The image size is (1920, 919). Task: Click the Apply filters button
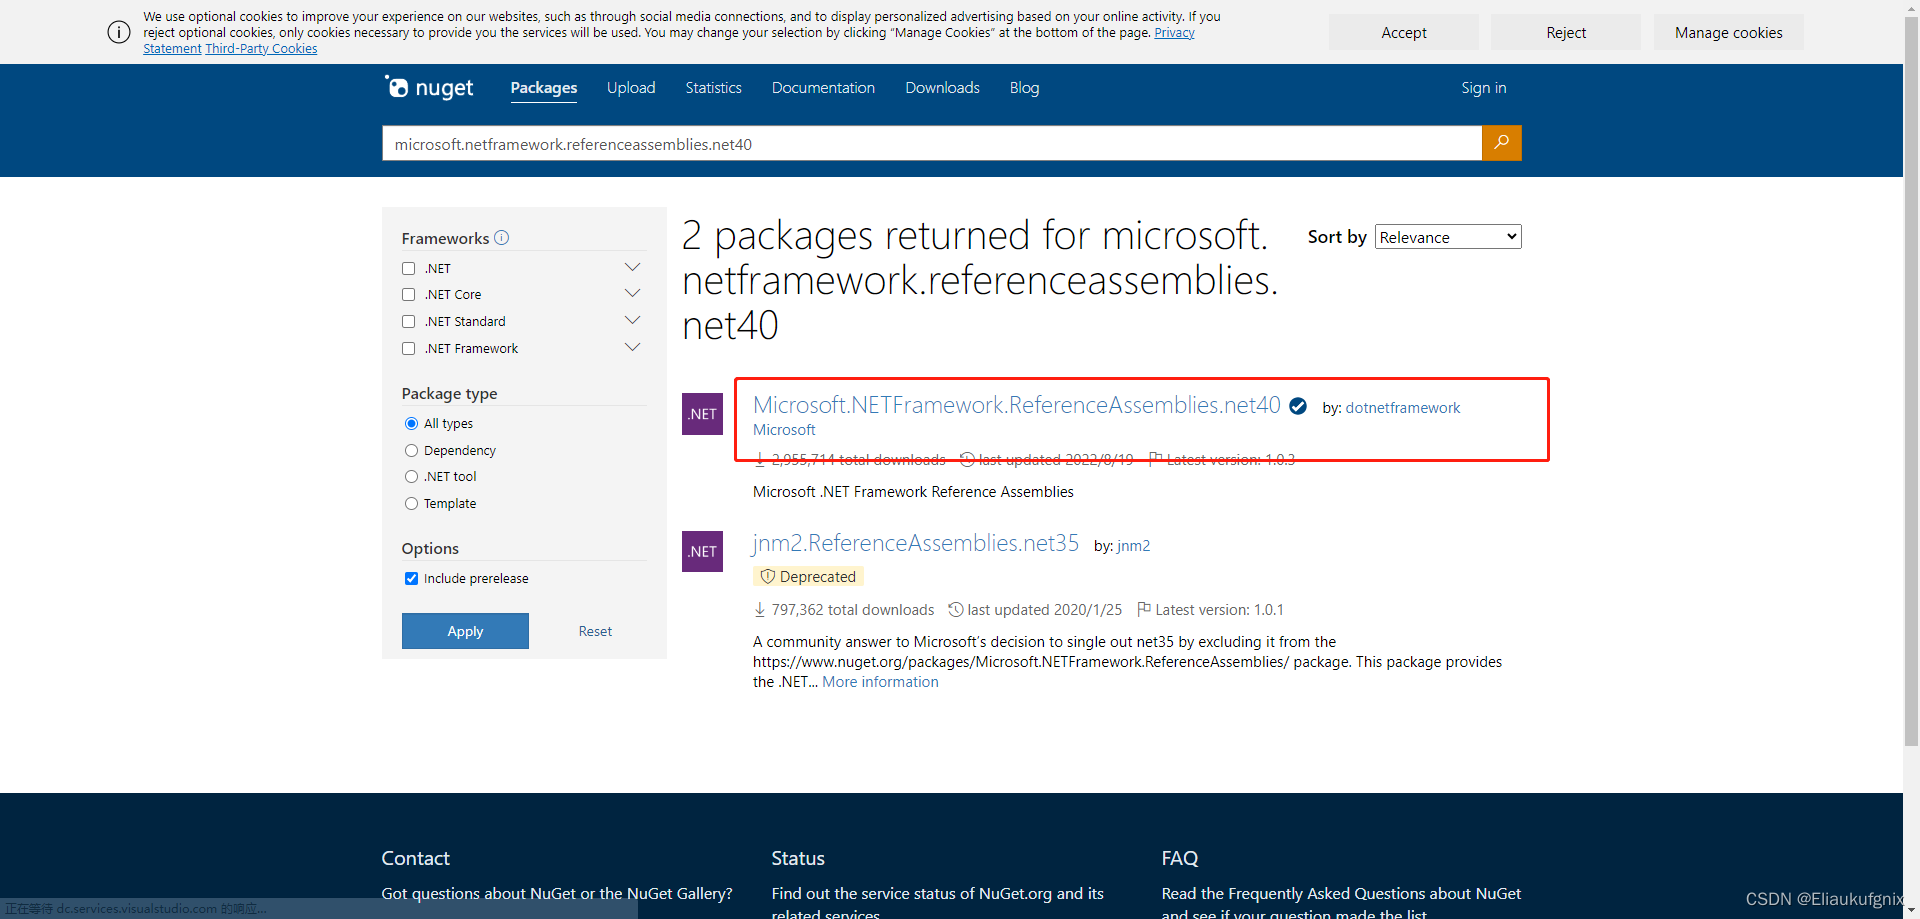coord(464,631)
